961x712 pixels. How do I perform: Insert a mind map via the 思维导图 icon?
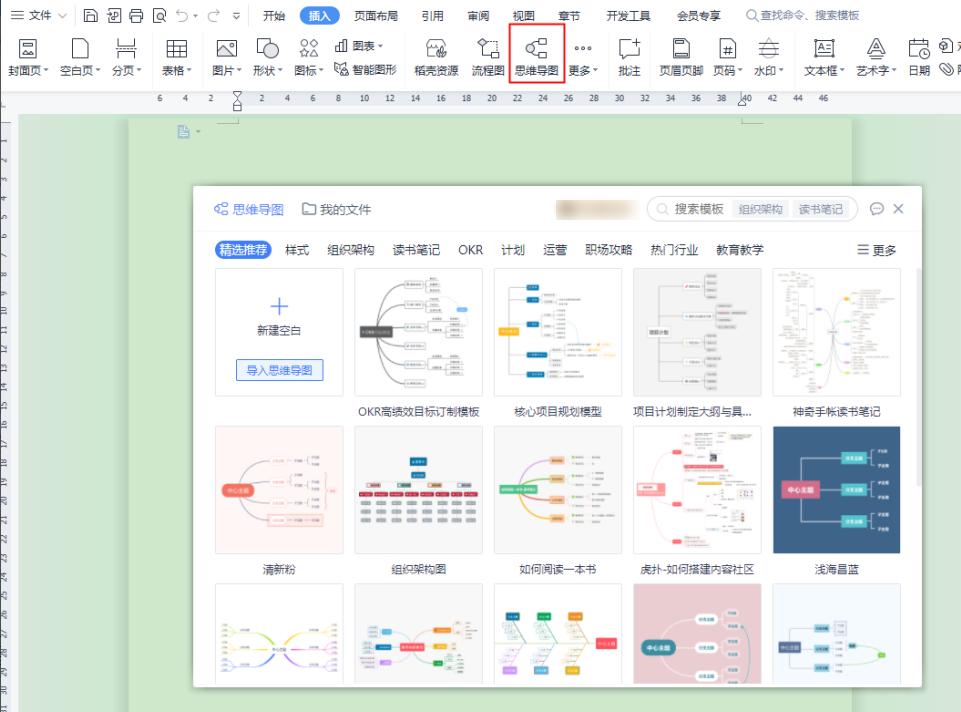pos(536,57)
